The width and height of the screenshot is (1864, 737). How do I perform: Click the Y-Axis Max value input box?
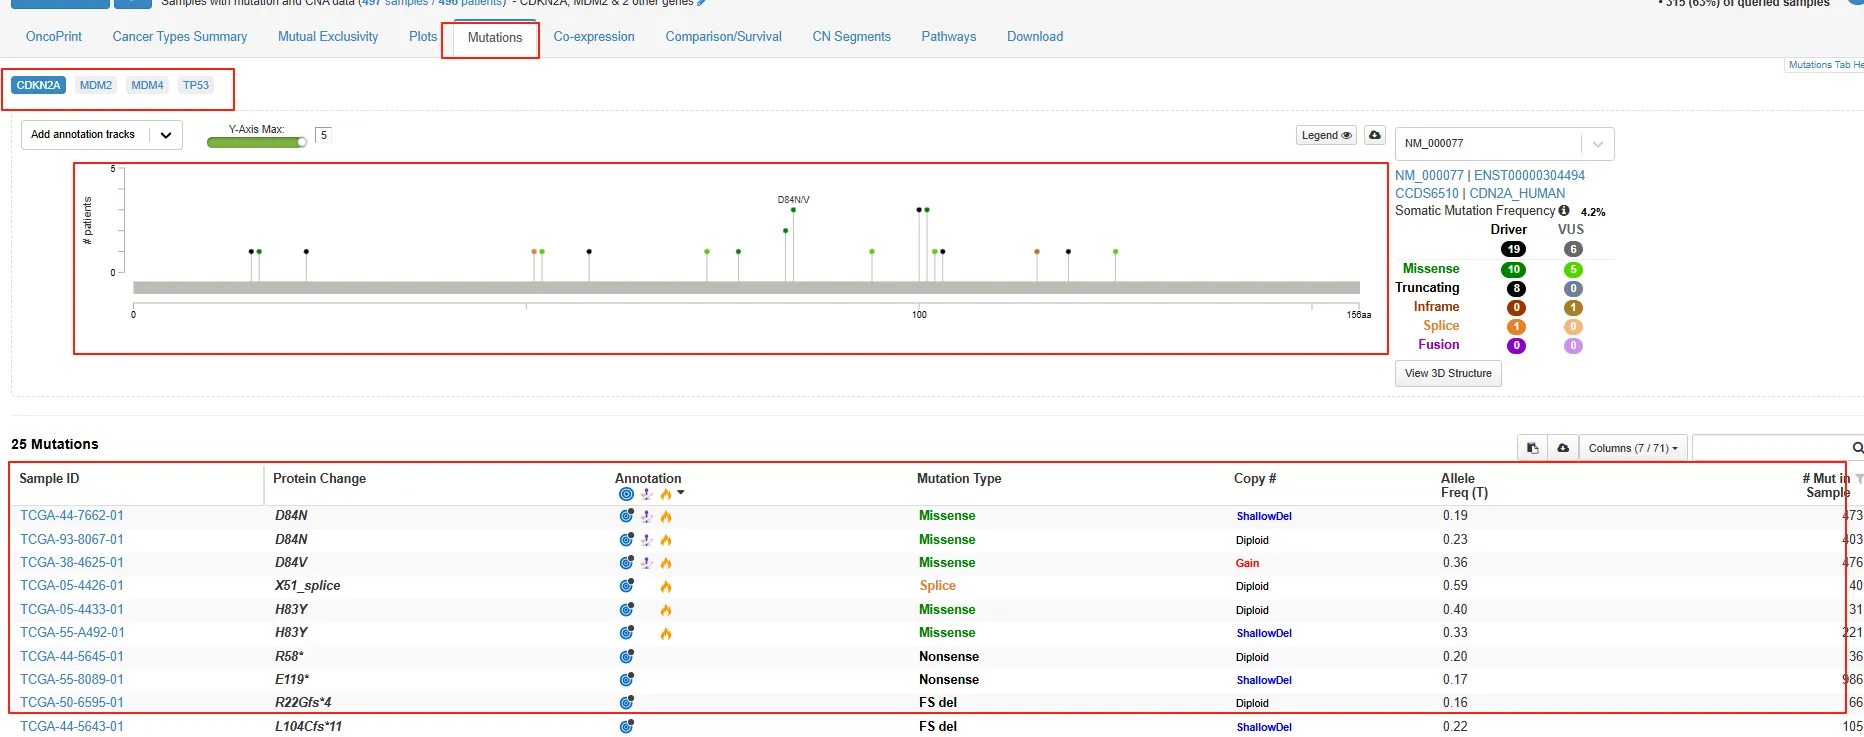(323, 135)
